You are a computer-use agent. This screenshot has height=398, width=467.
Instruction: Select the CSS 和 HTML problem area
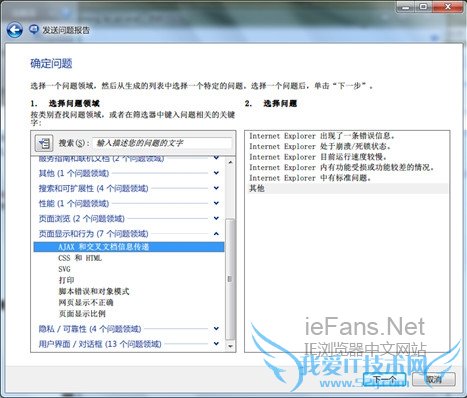tap(80, 258)
